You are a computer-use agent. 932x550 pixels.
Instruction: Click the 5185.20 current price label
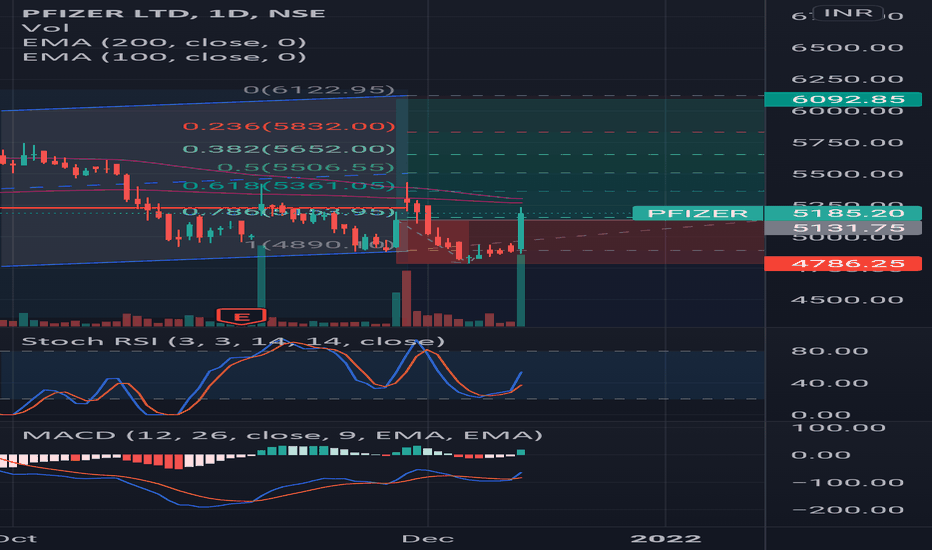tap(843, 213)
